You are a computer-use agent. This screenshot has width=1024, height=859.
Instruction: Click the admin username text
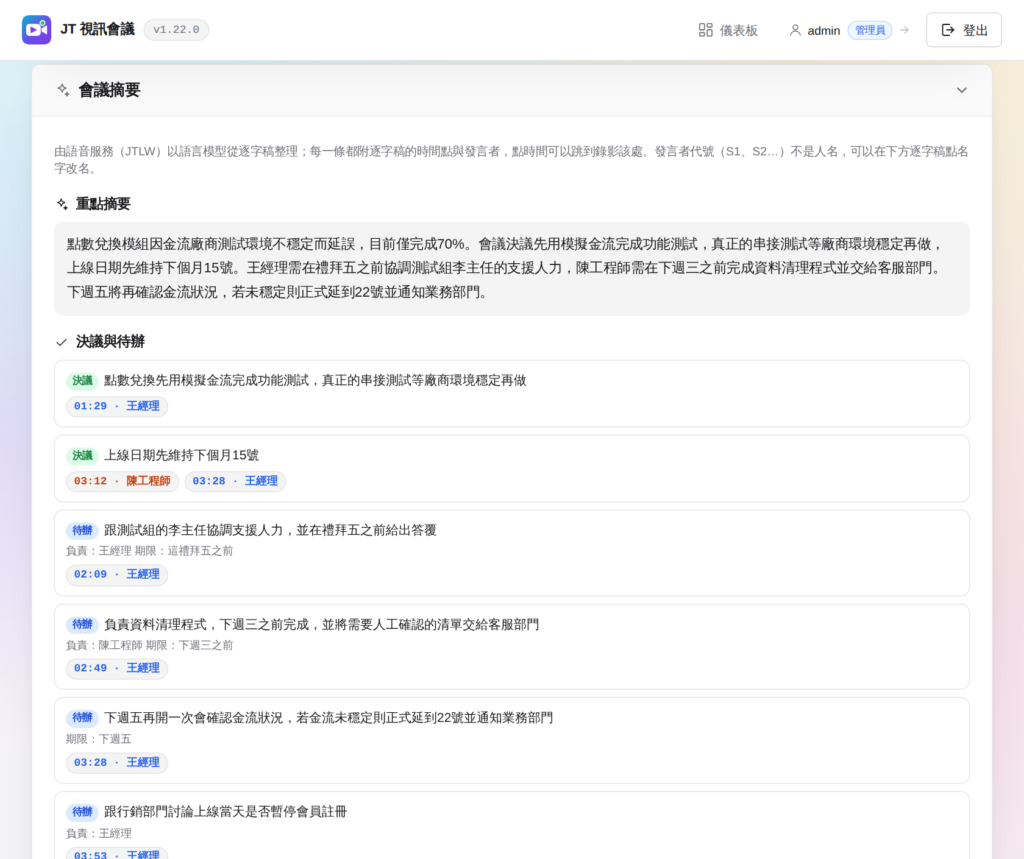click(x=824, y=31)
